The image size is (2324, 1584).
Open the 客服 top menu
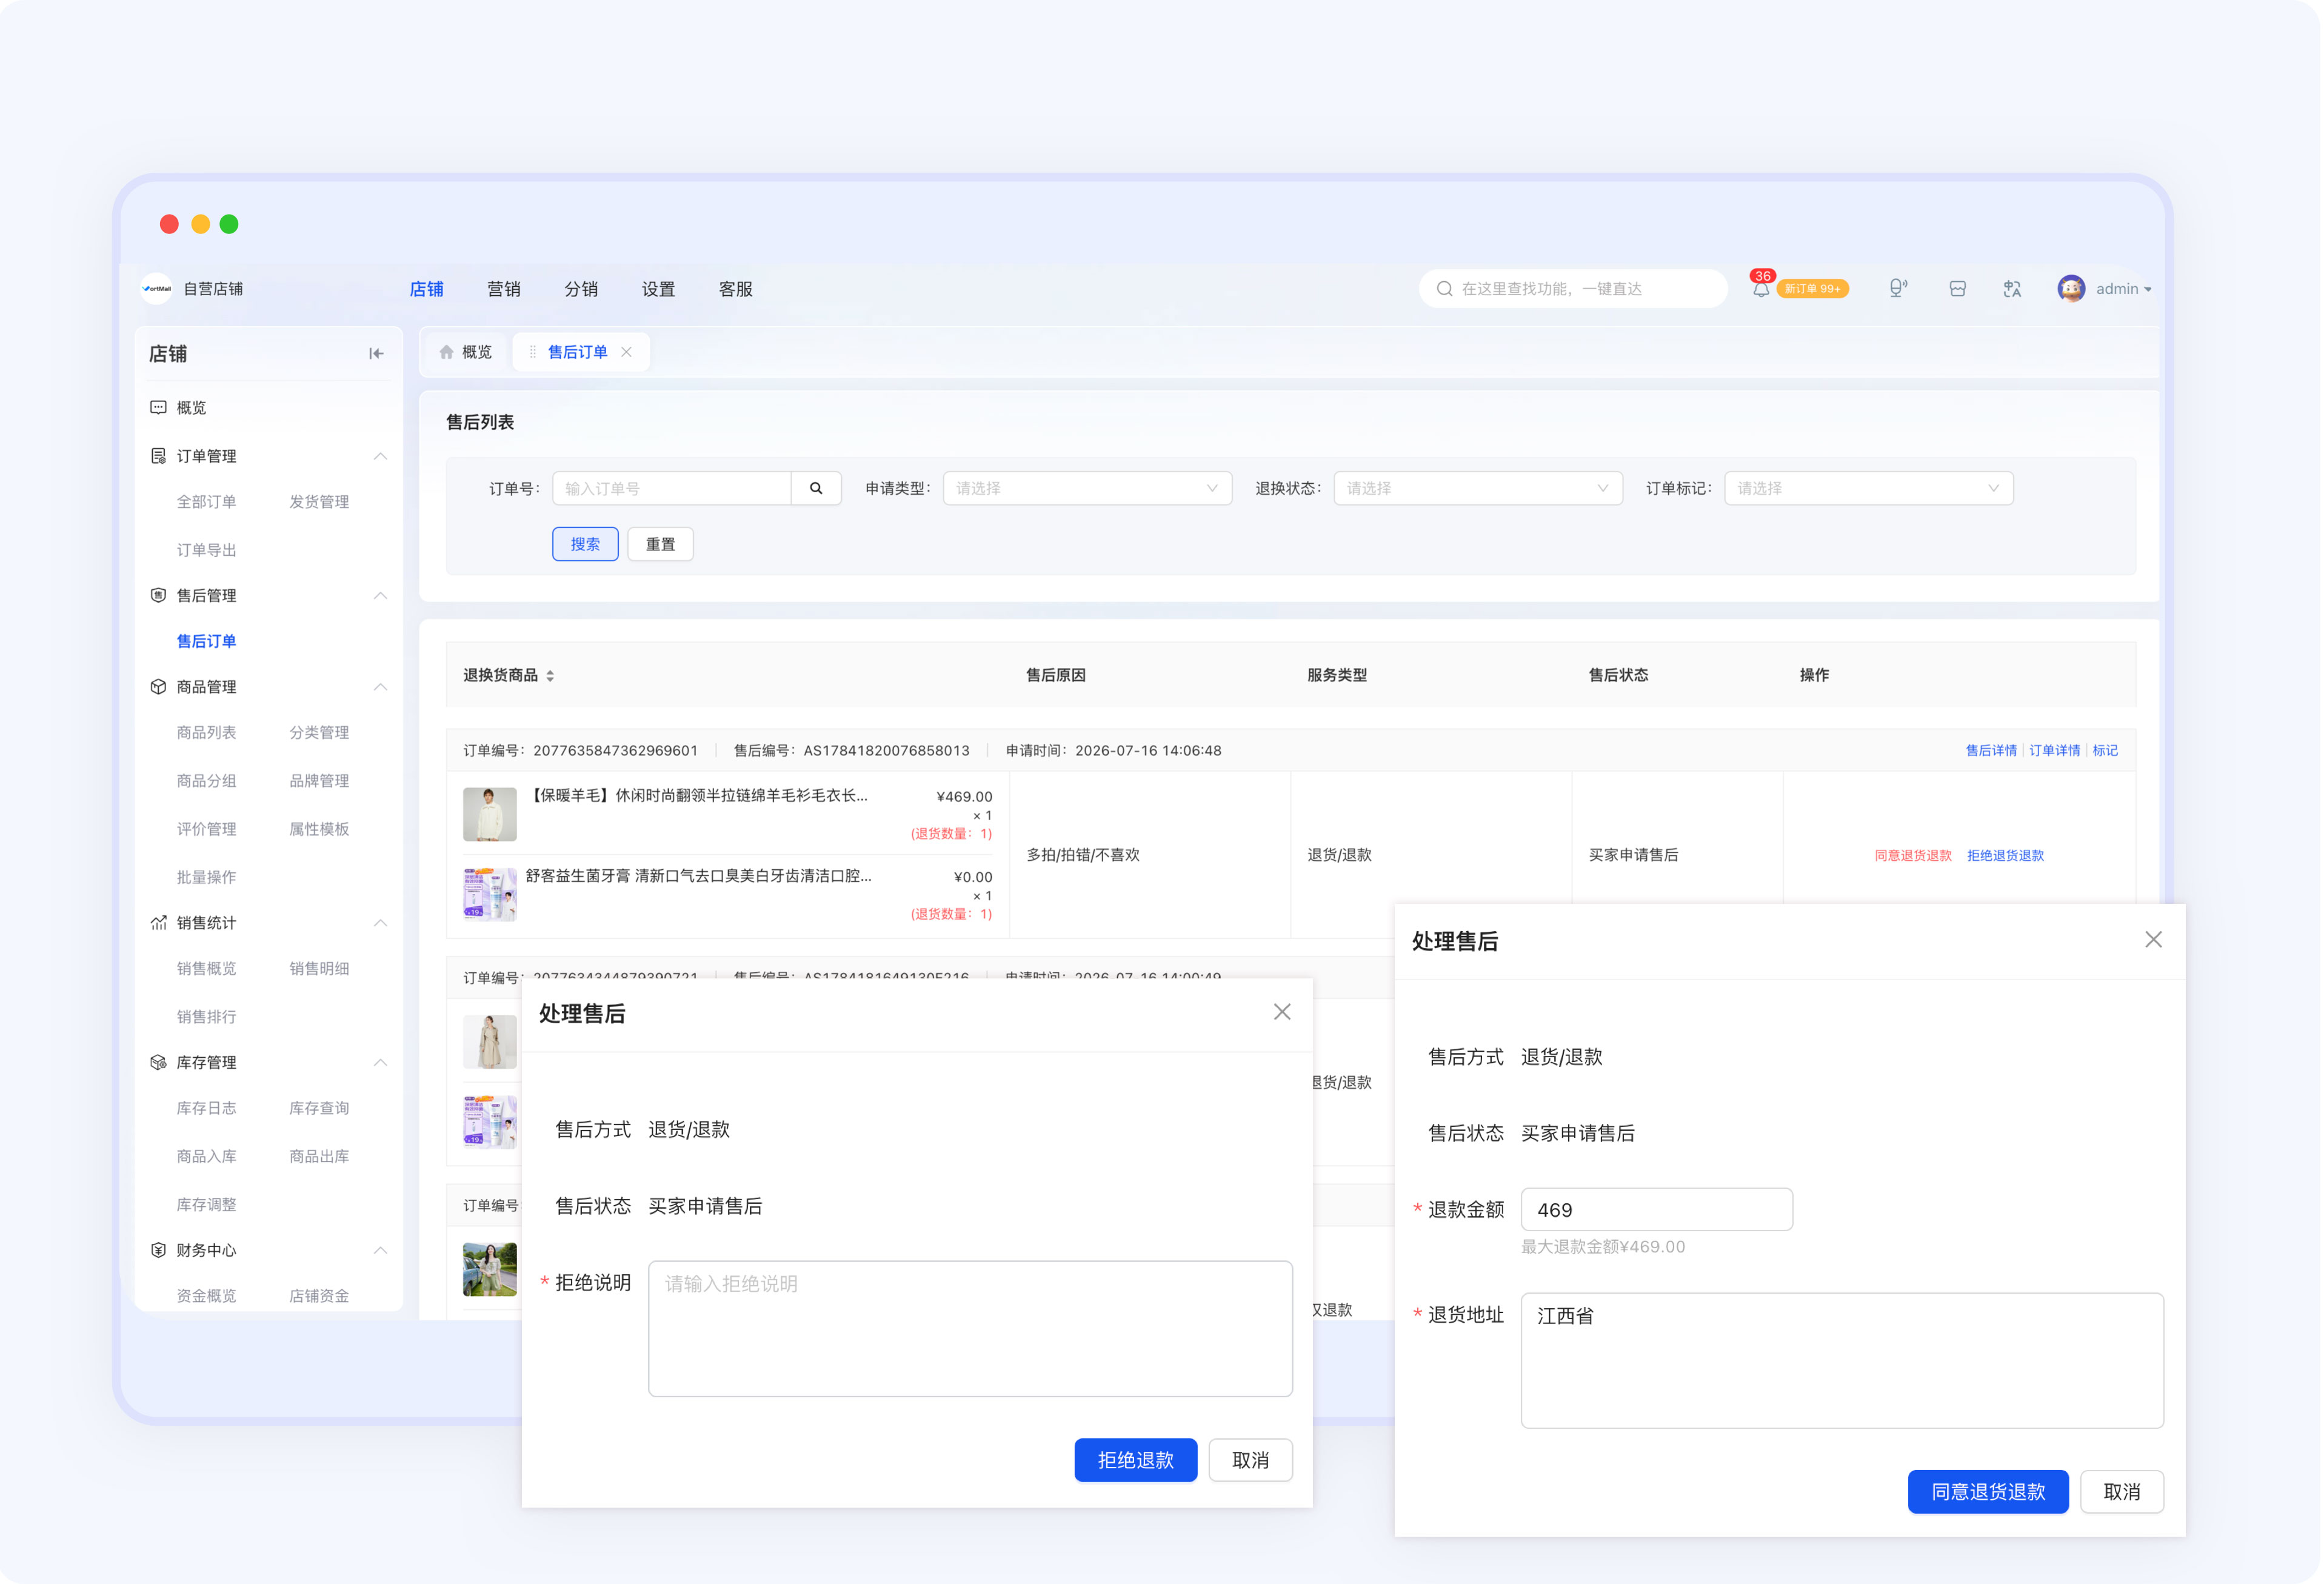pos(735,289)
